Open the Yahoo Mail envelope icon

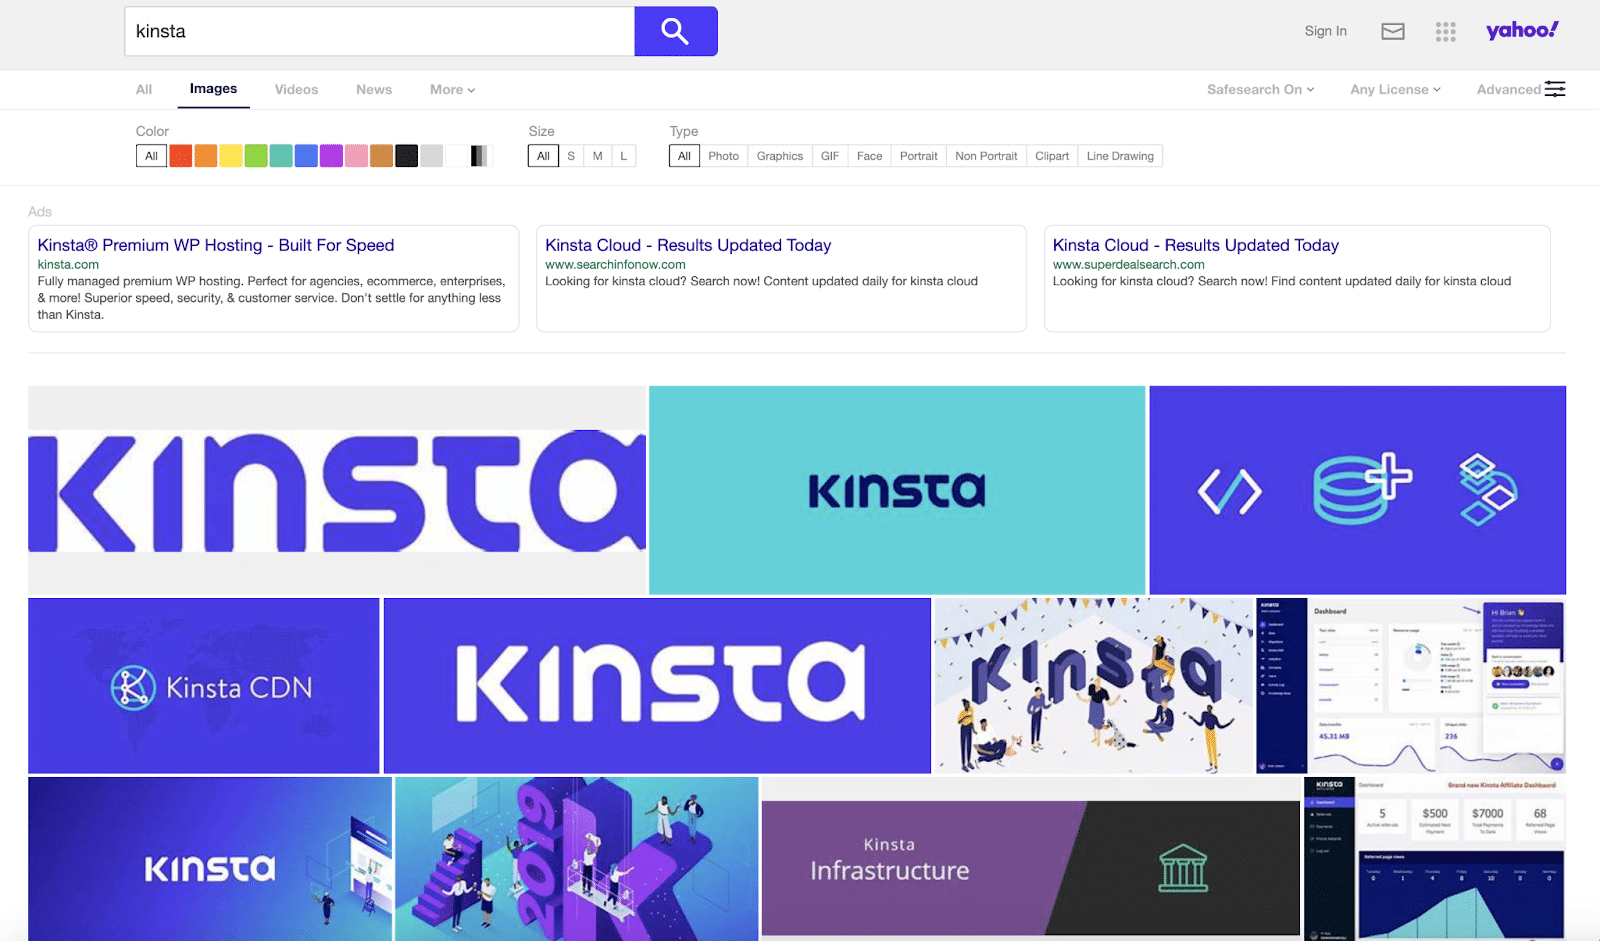[x=1393, y=32]
